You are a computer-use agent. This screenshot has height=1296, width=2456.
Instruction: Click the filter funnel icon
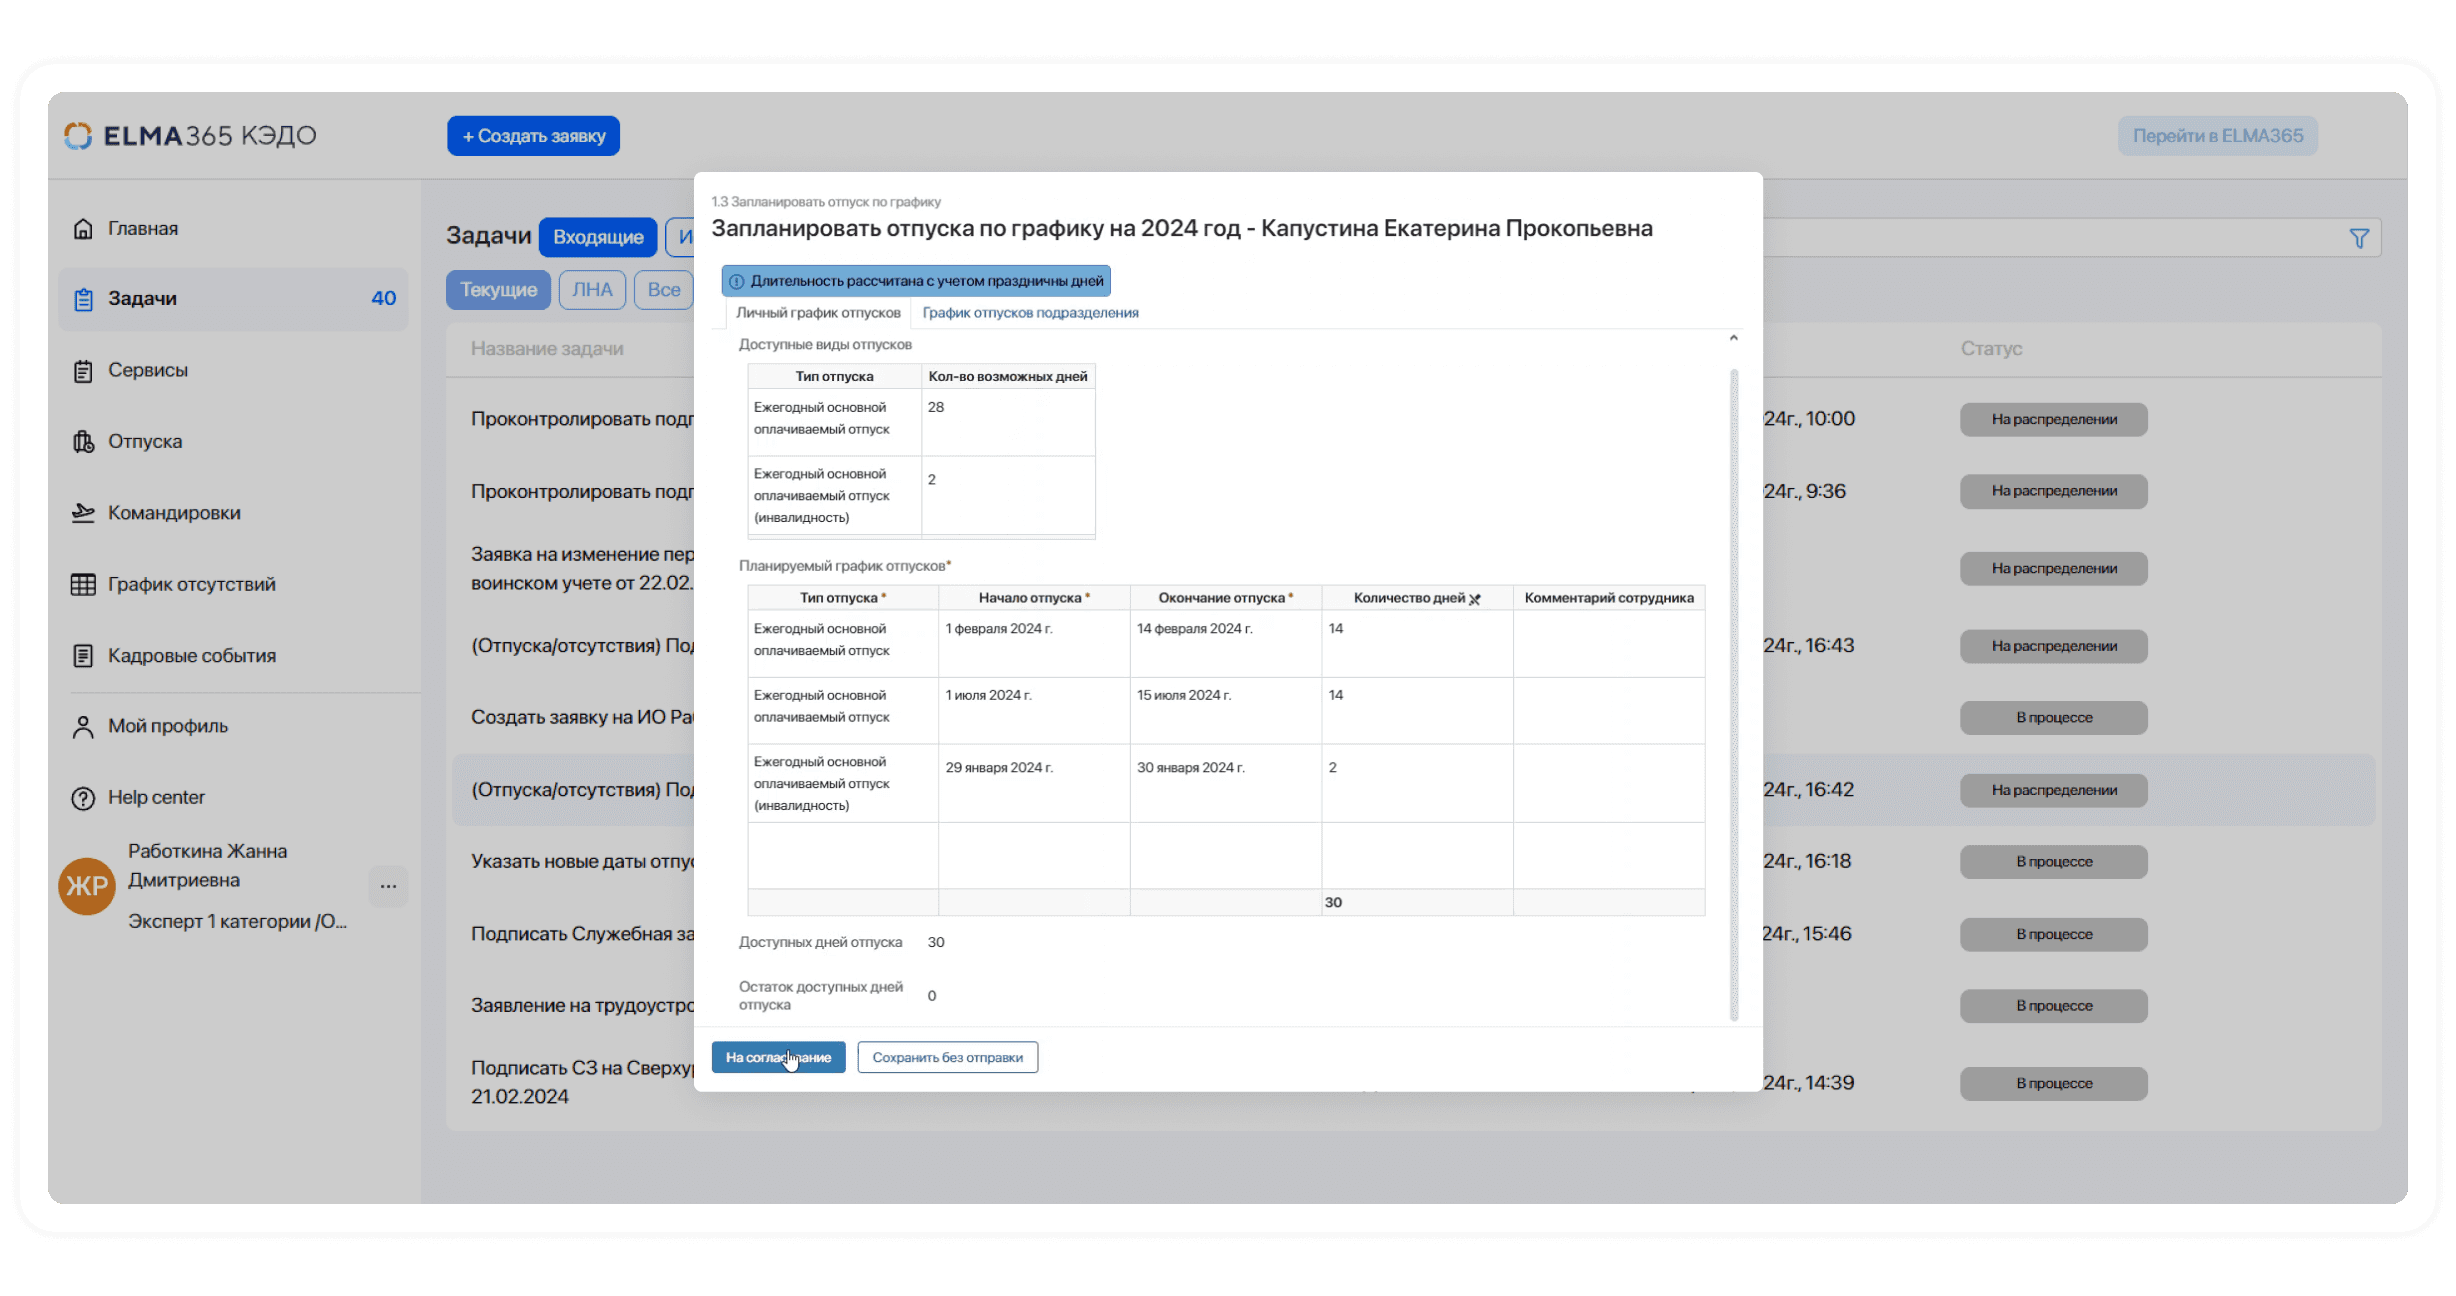coord(2359,238)
